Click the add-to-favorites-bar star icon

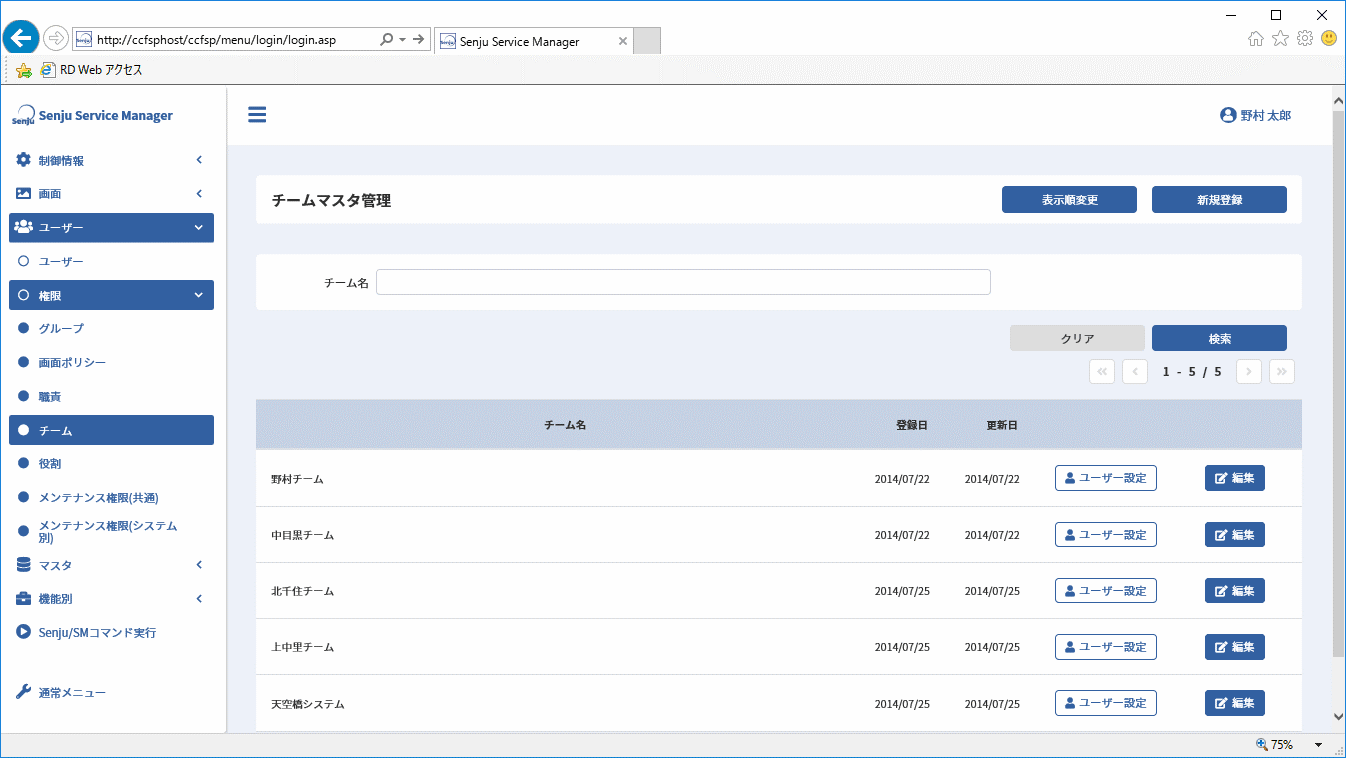point(24,70)
